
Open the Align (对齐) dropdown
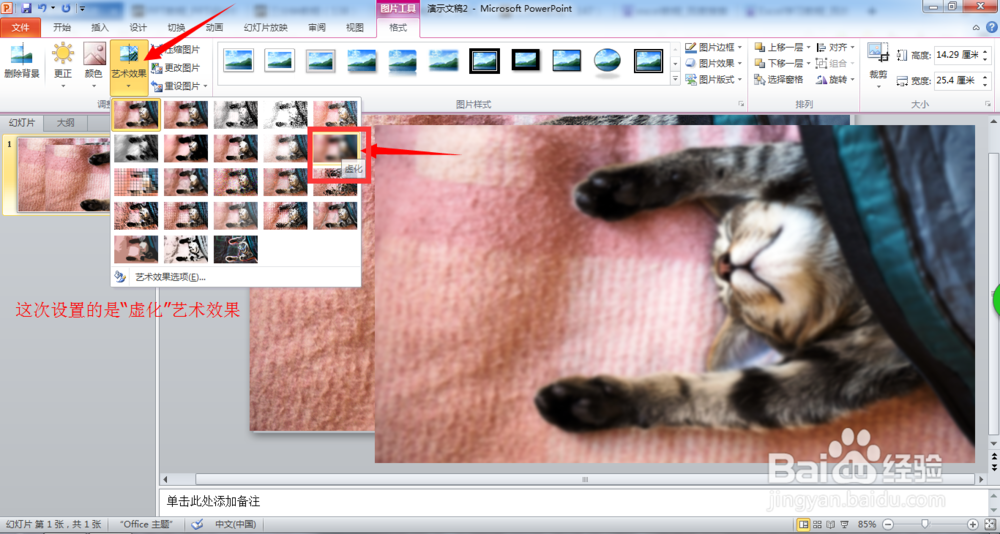tap(835, 47)
